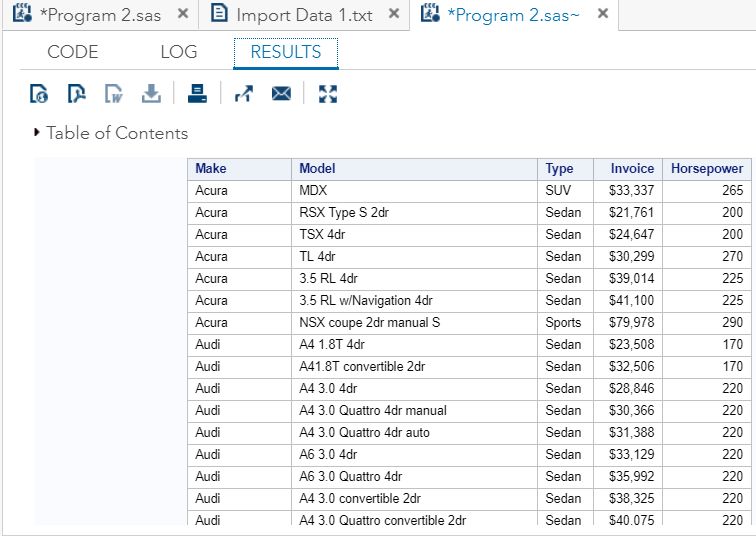Select A4 3.0 Quattro 4dr manual cell
The width and height of the screenshot is (756, 536).
(414, 411)
